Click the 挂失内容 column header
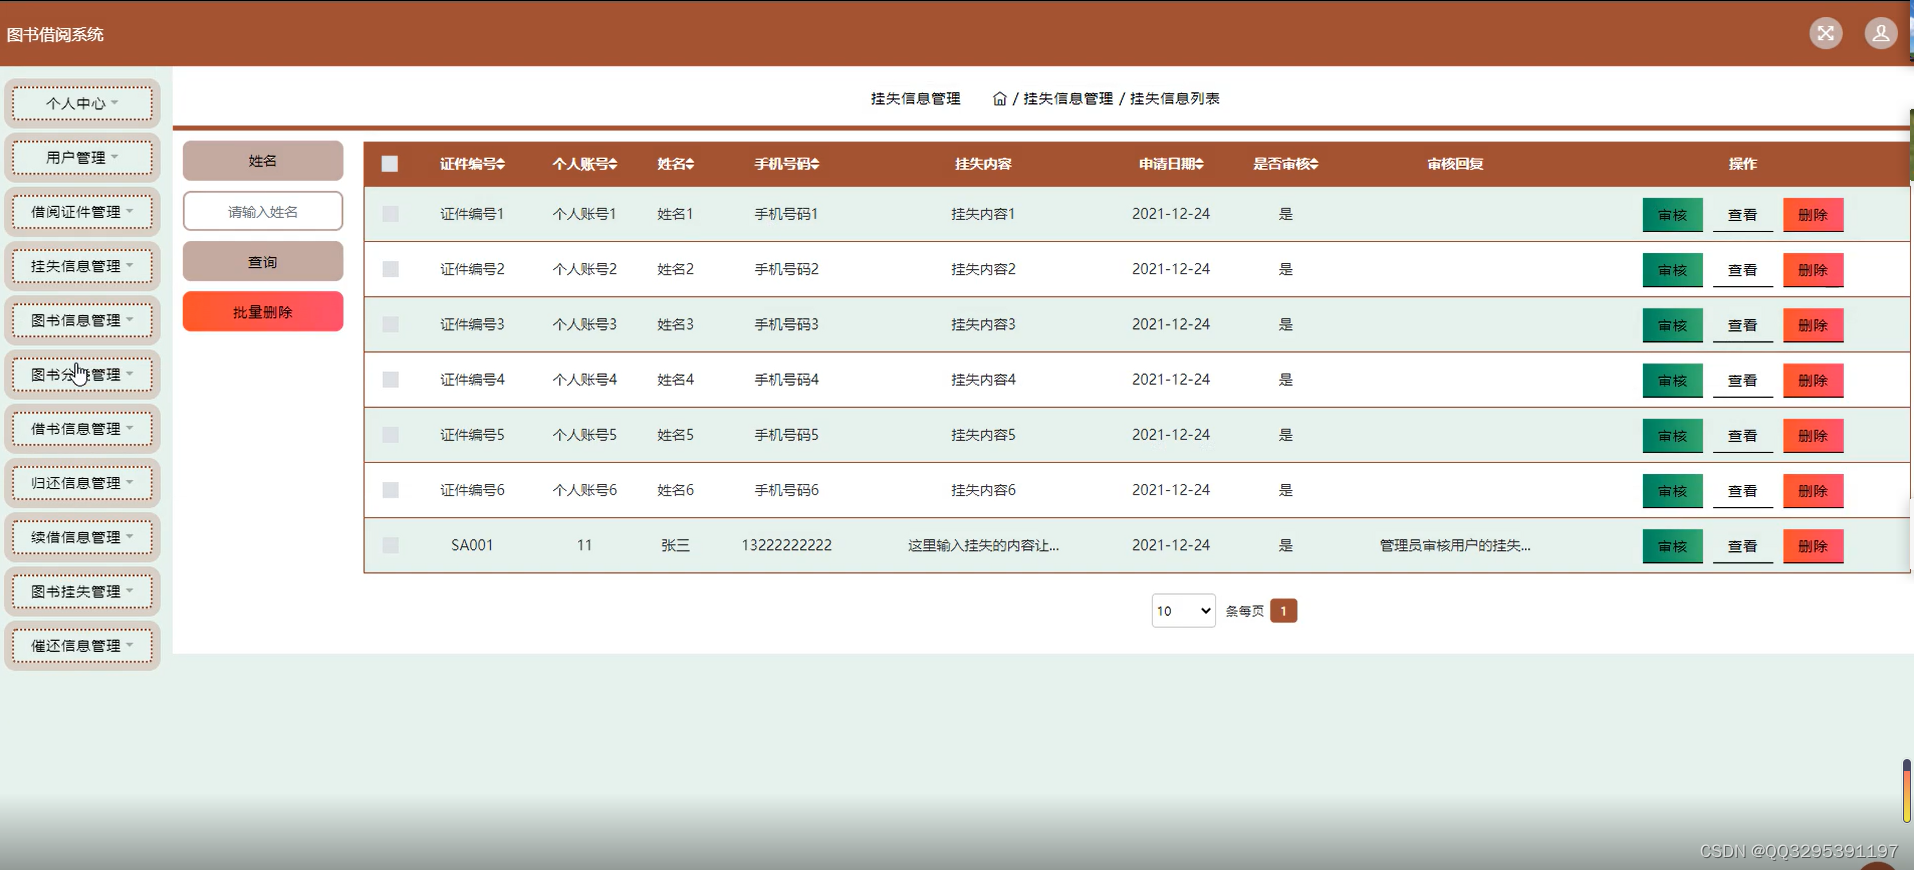 (983, 164)
